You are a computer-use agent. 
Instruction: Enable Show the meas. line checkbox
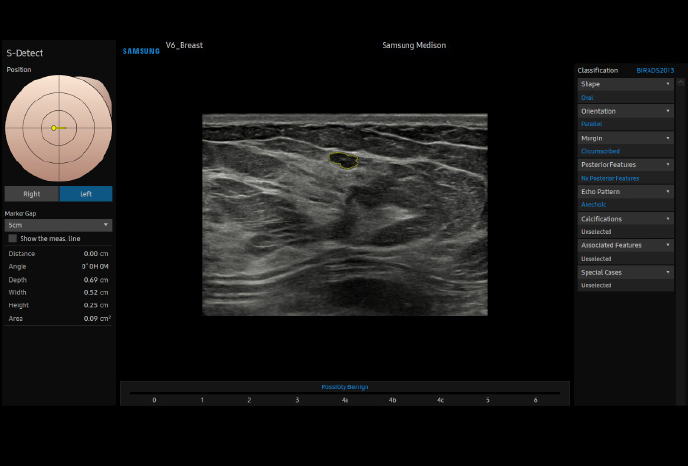point(13,238)
